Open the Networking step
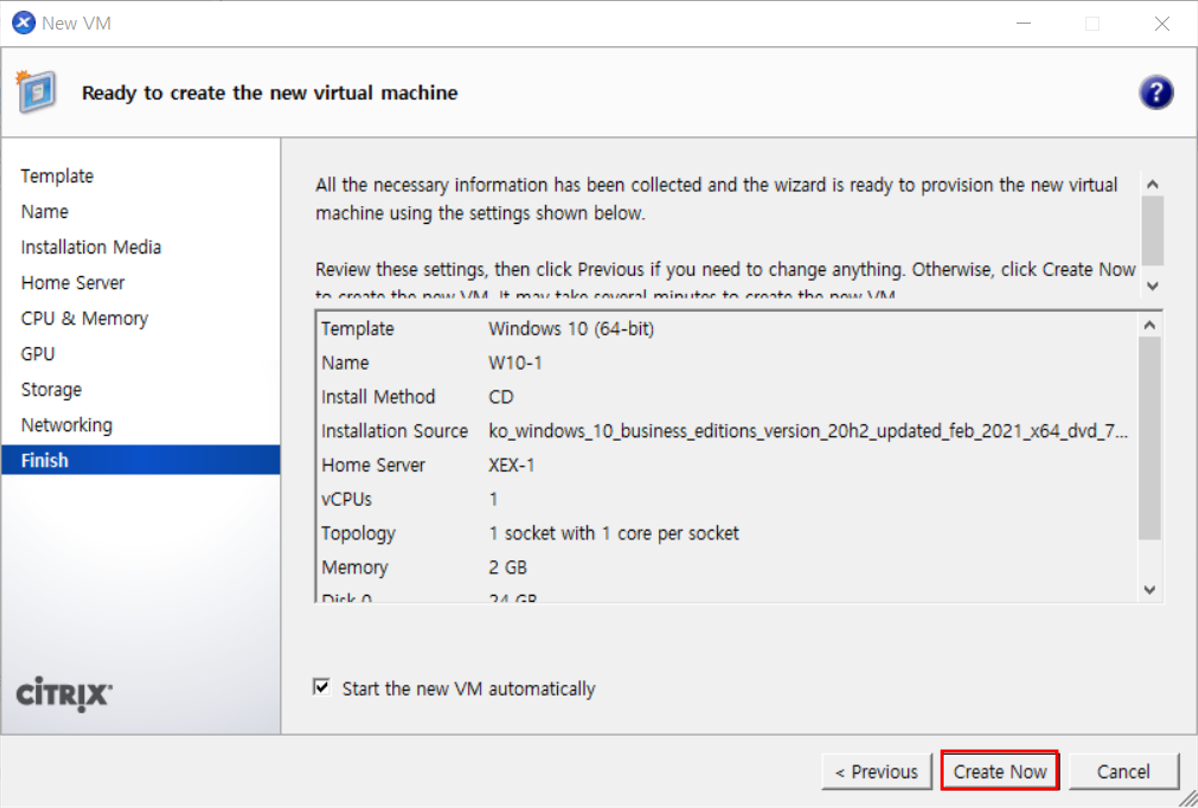The image size is (1198, 808). (66, 425)
